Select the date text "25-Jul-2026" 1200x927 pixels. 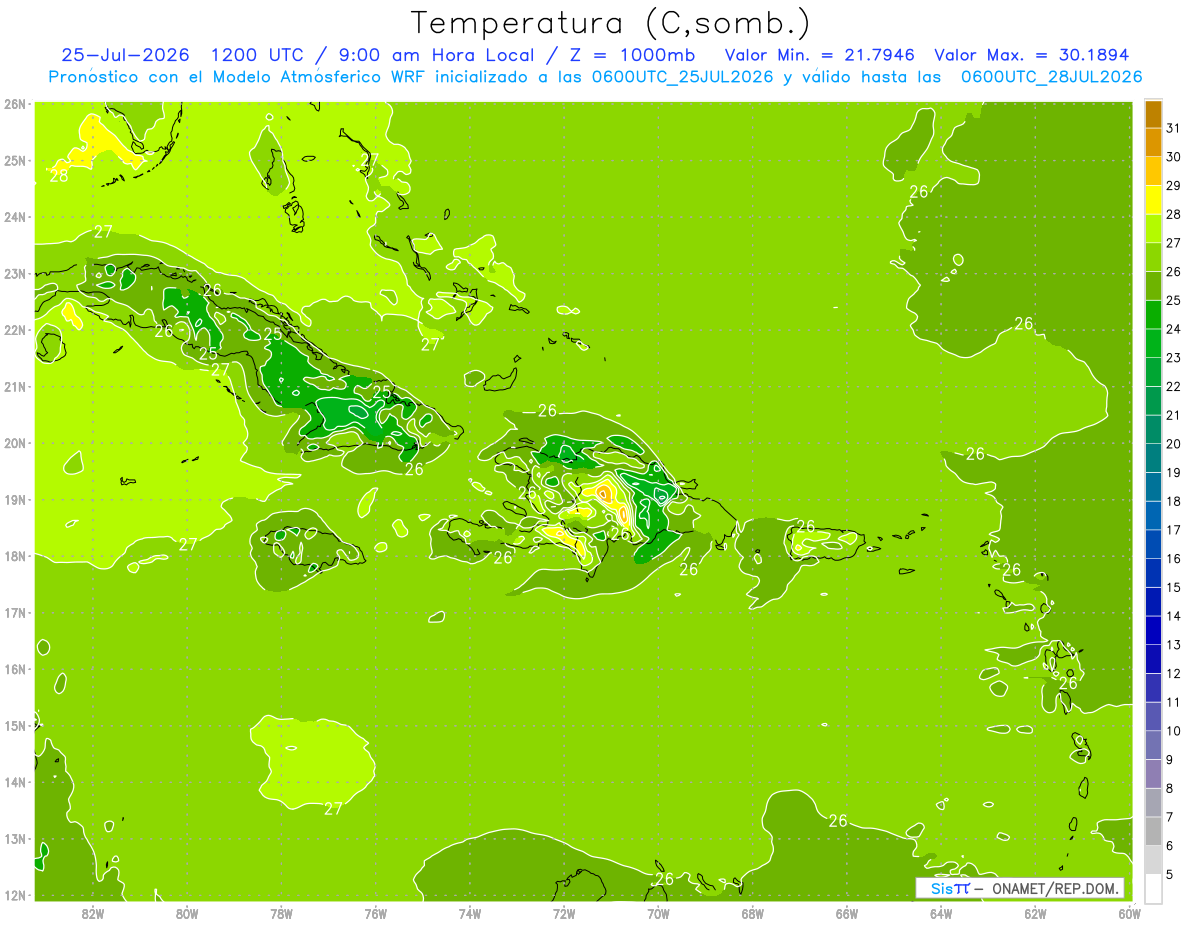tap(124, 55)
